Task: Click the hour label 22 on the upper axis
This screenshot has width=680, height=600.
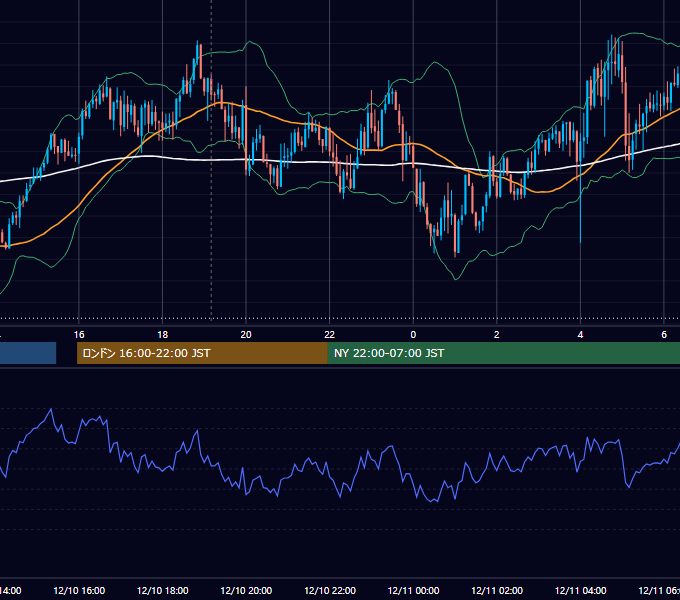Action: click(330, 335)
